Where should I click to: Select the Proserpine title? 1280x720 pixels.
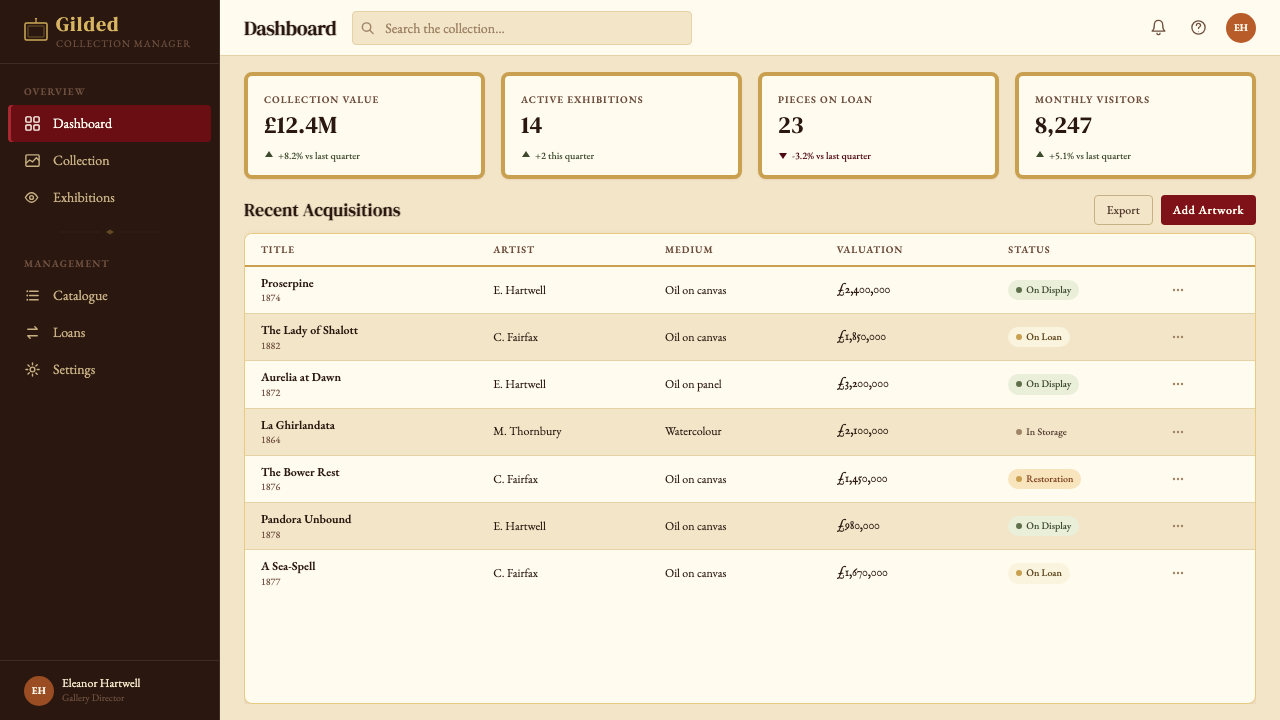tap(287, 283)
